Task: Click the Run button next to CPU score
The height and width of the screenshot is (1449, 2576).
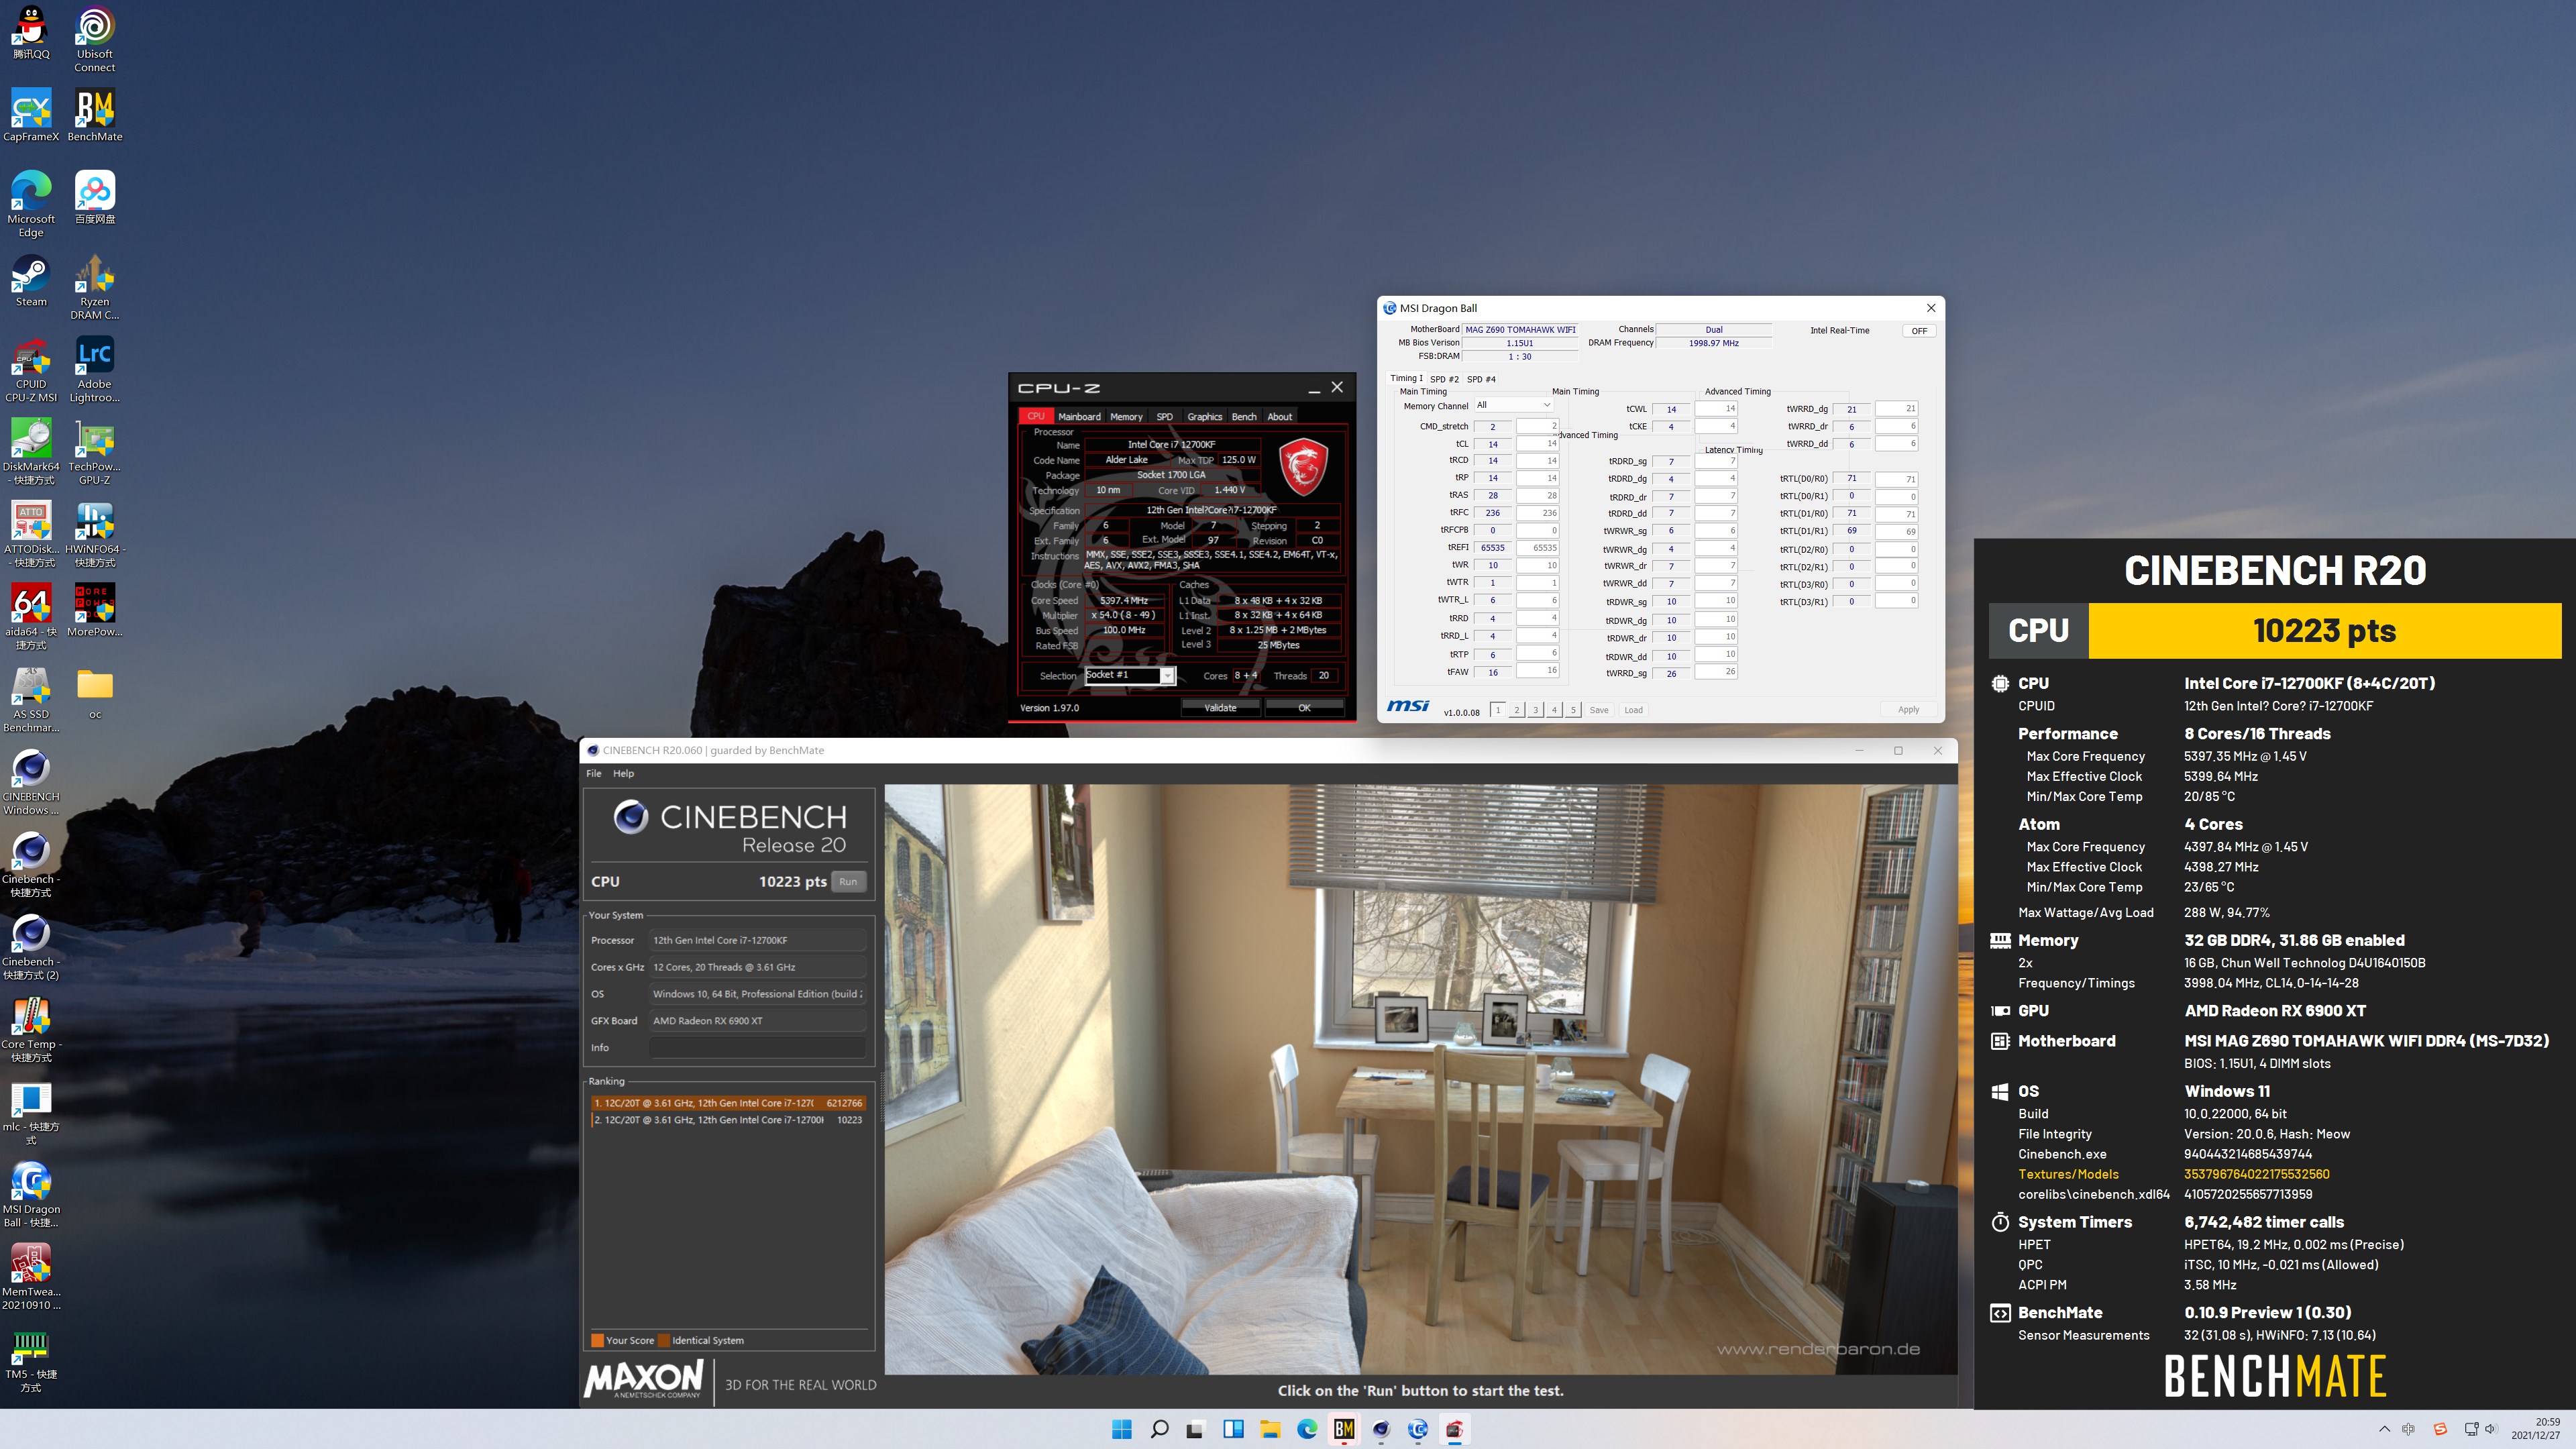Action: coord(848,881)
